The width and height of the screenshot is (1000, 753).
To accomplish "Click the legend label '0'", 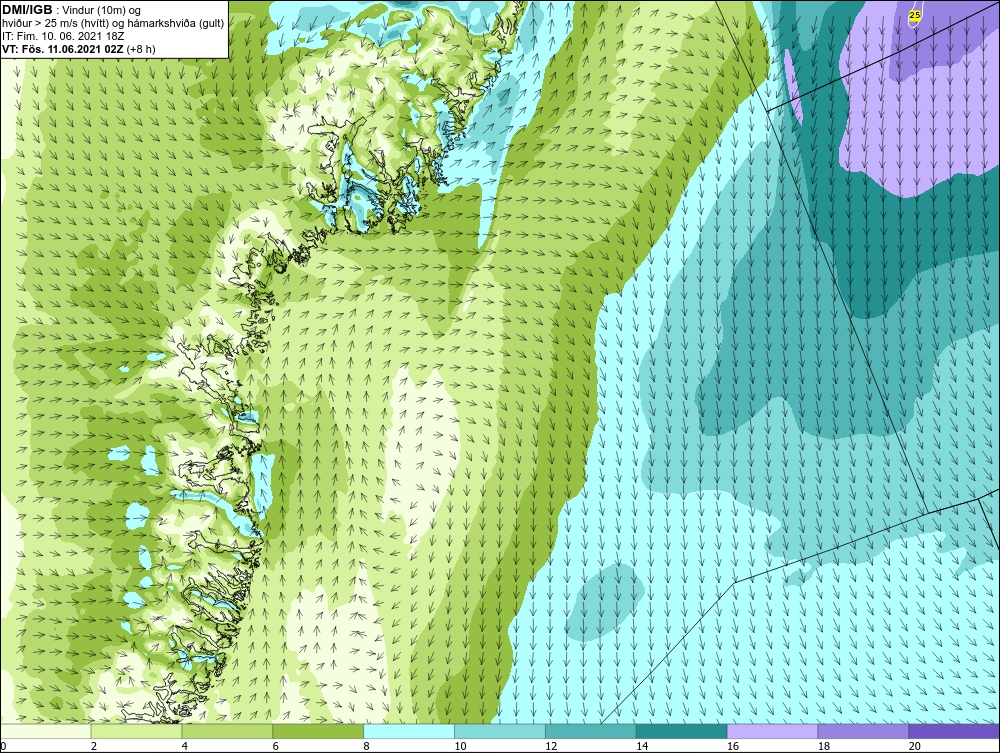I will click(3, 746).
